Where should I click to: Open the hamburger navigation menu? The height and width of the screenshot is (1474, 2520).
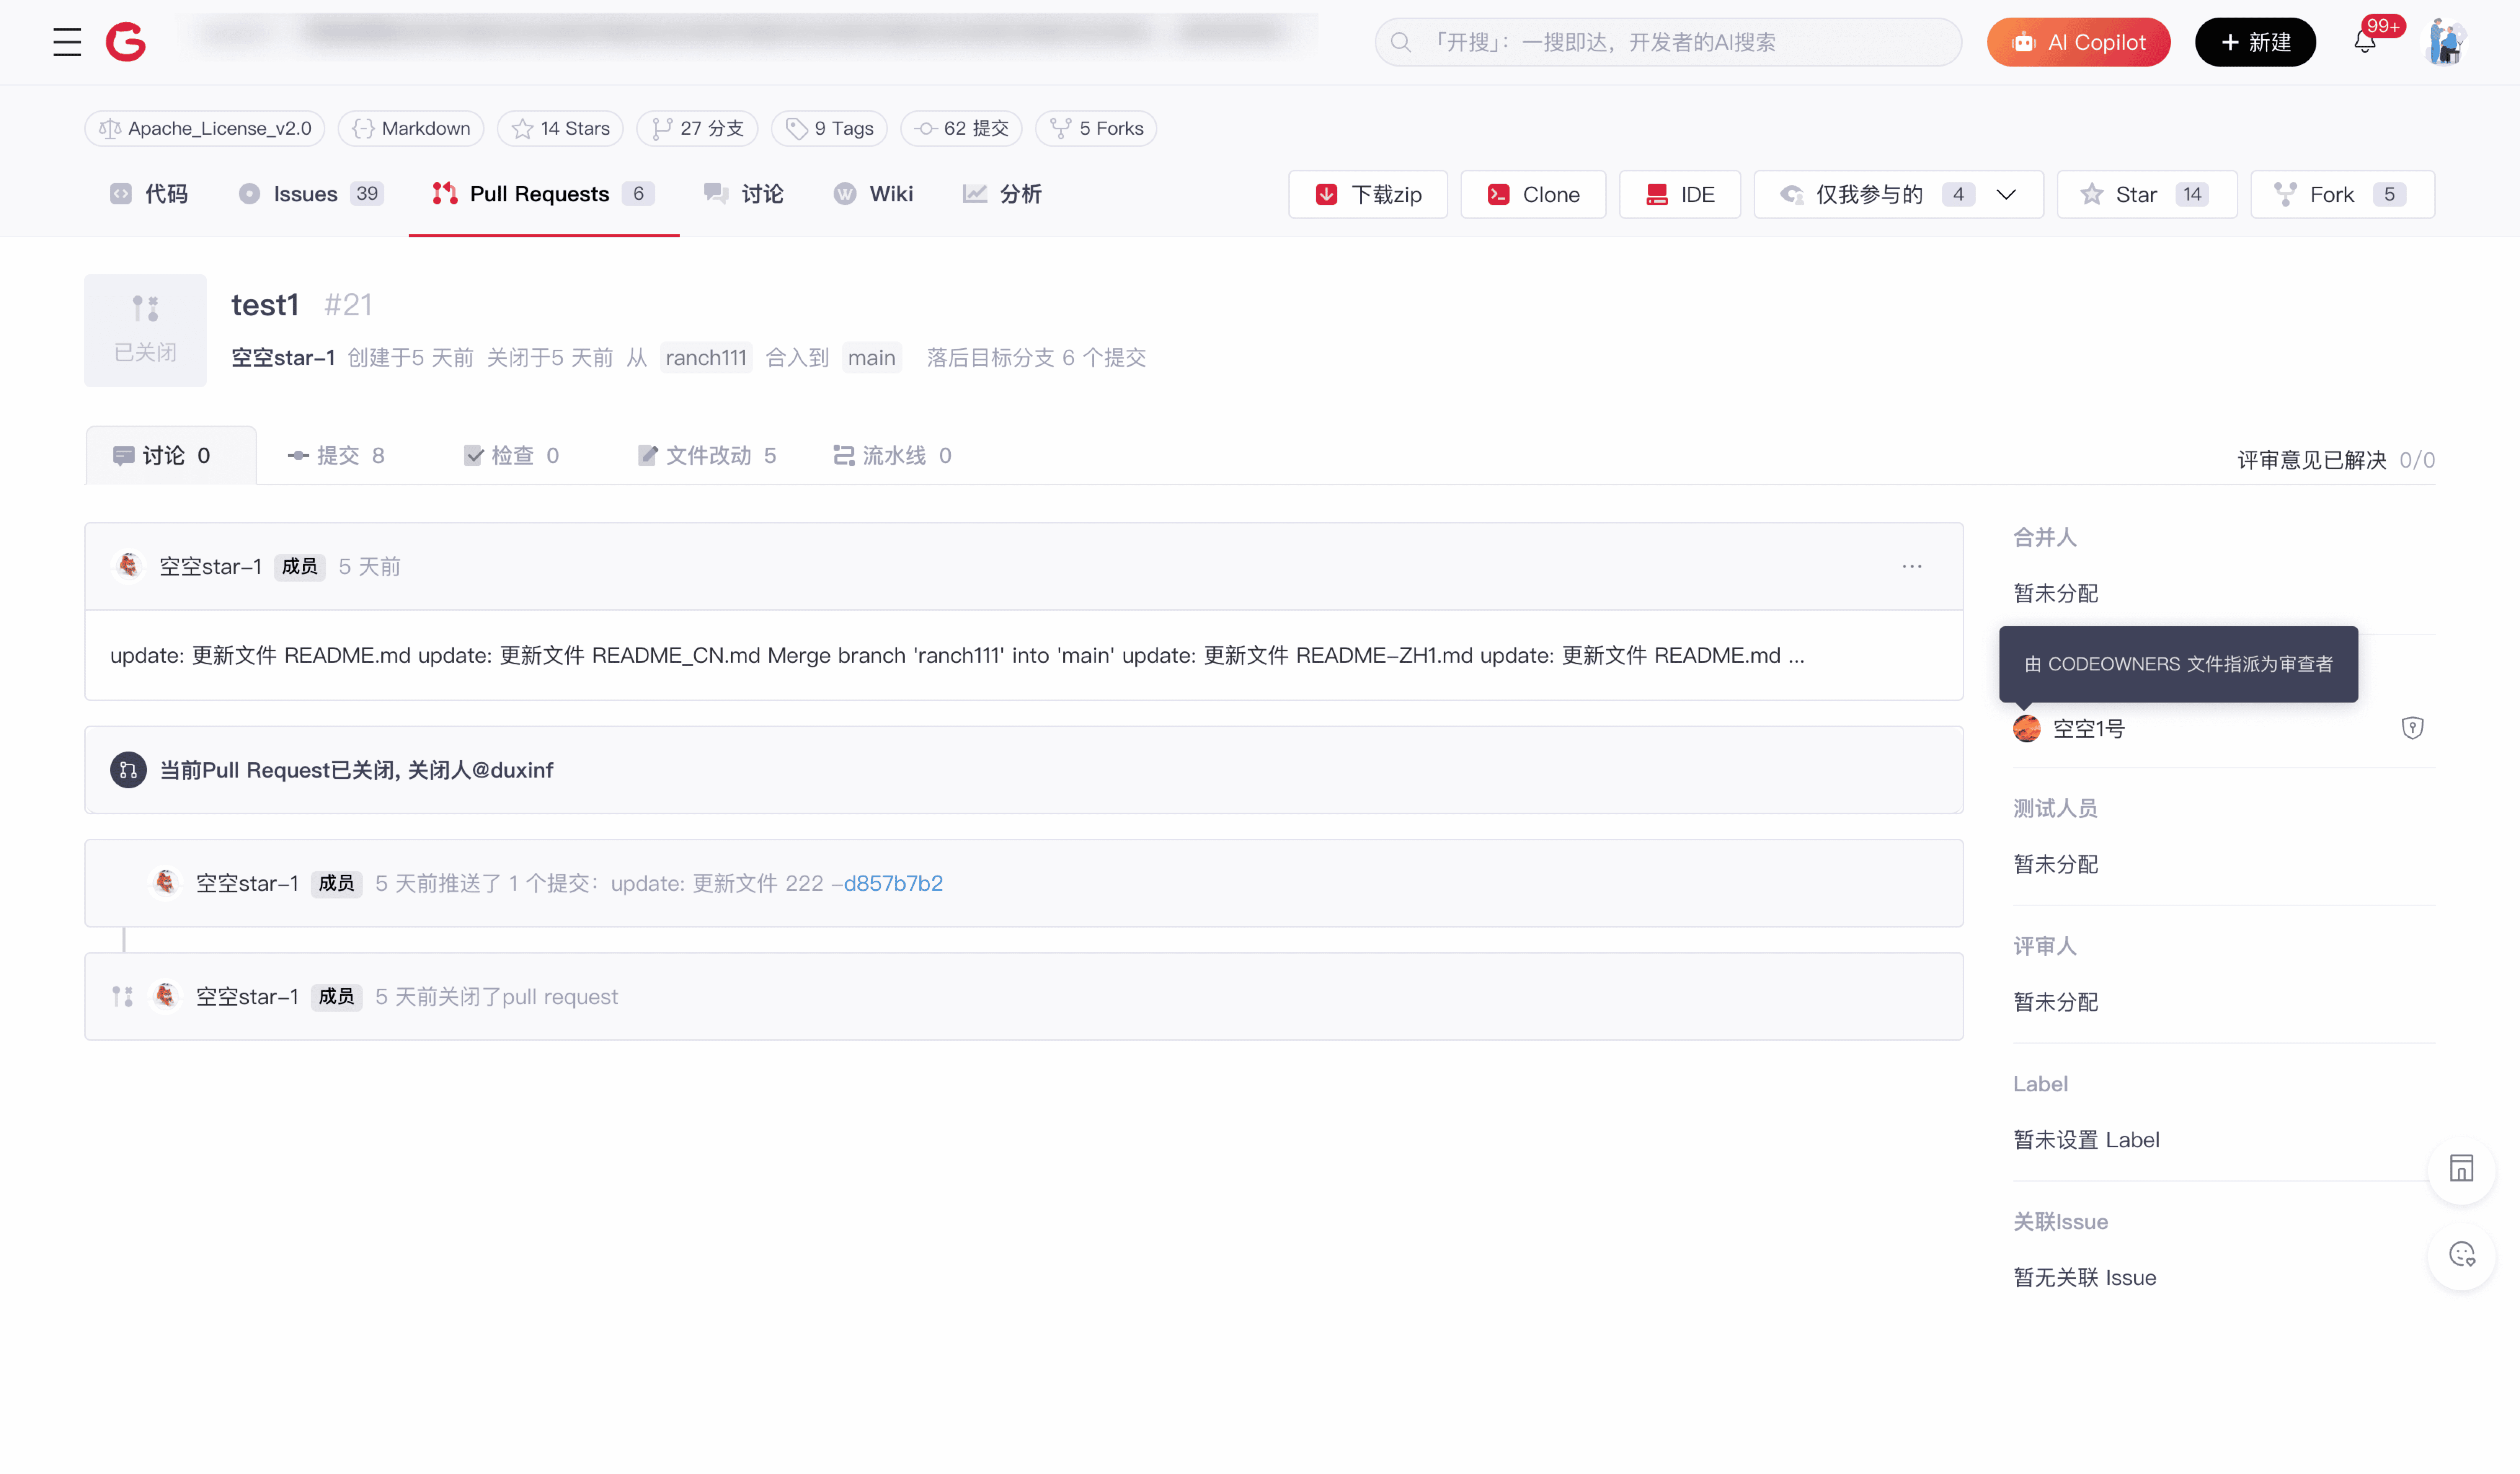[x=67, y=42]
